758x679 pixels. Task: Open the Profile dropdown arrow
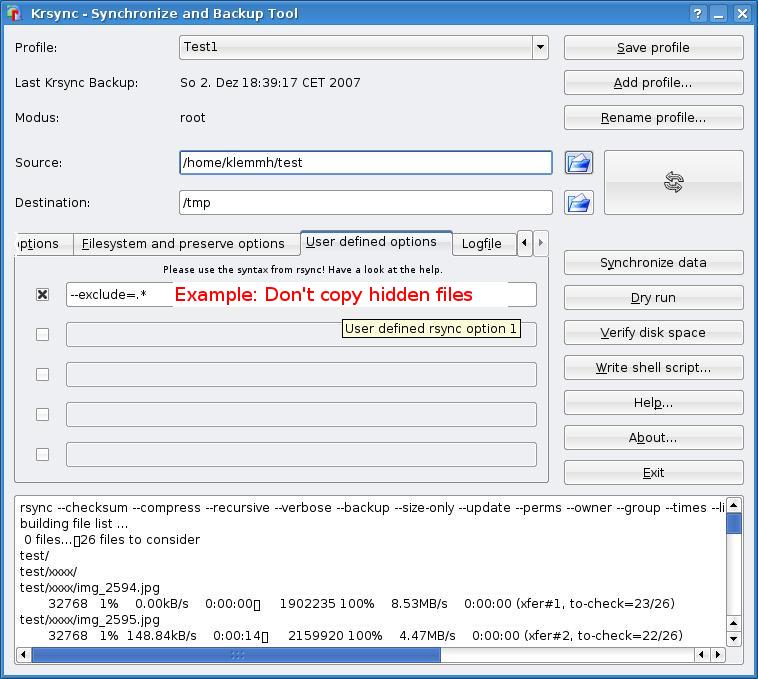click(x=540, y=47)
